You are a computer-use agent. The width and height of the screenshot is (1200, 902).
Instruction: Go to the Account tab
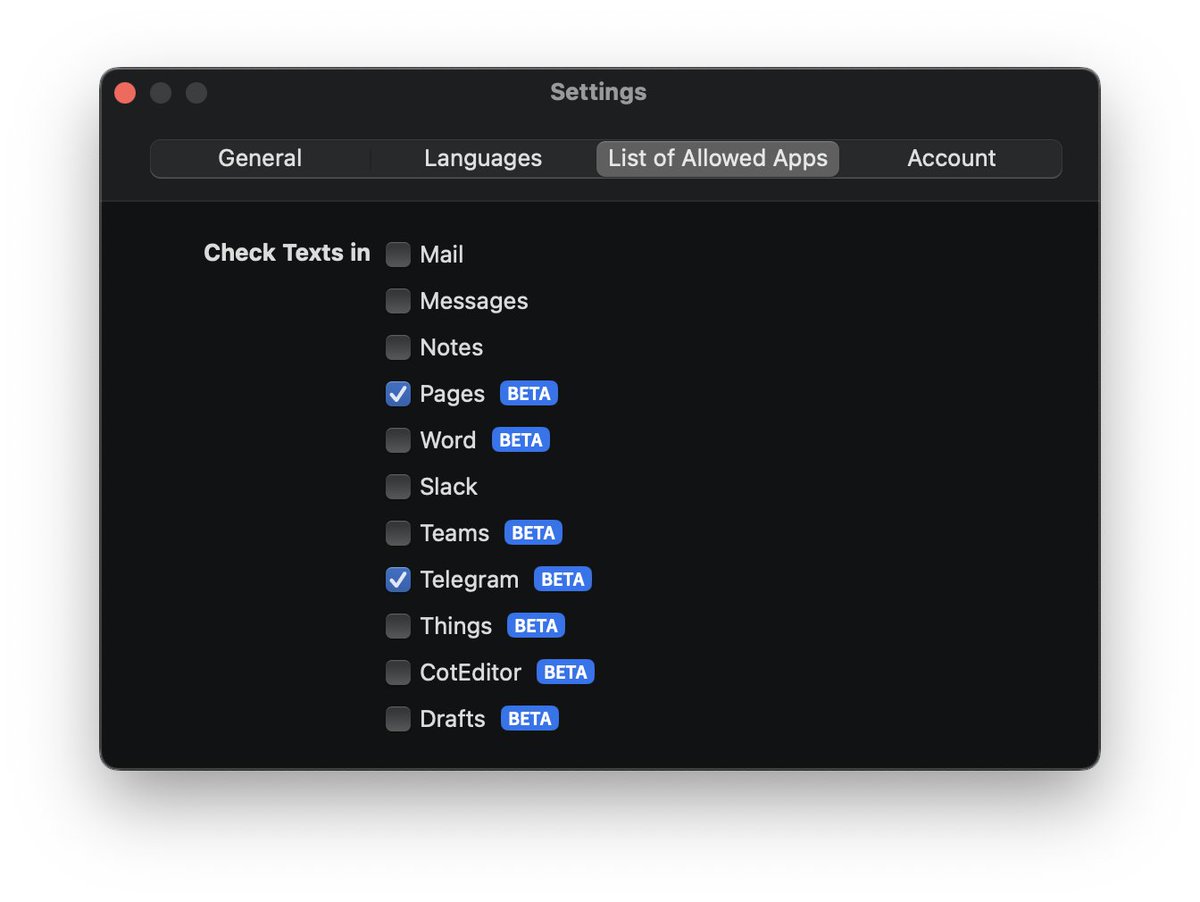click(x=951, y=158)
